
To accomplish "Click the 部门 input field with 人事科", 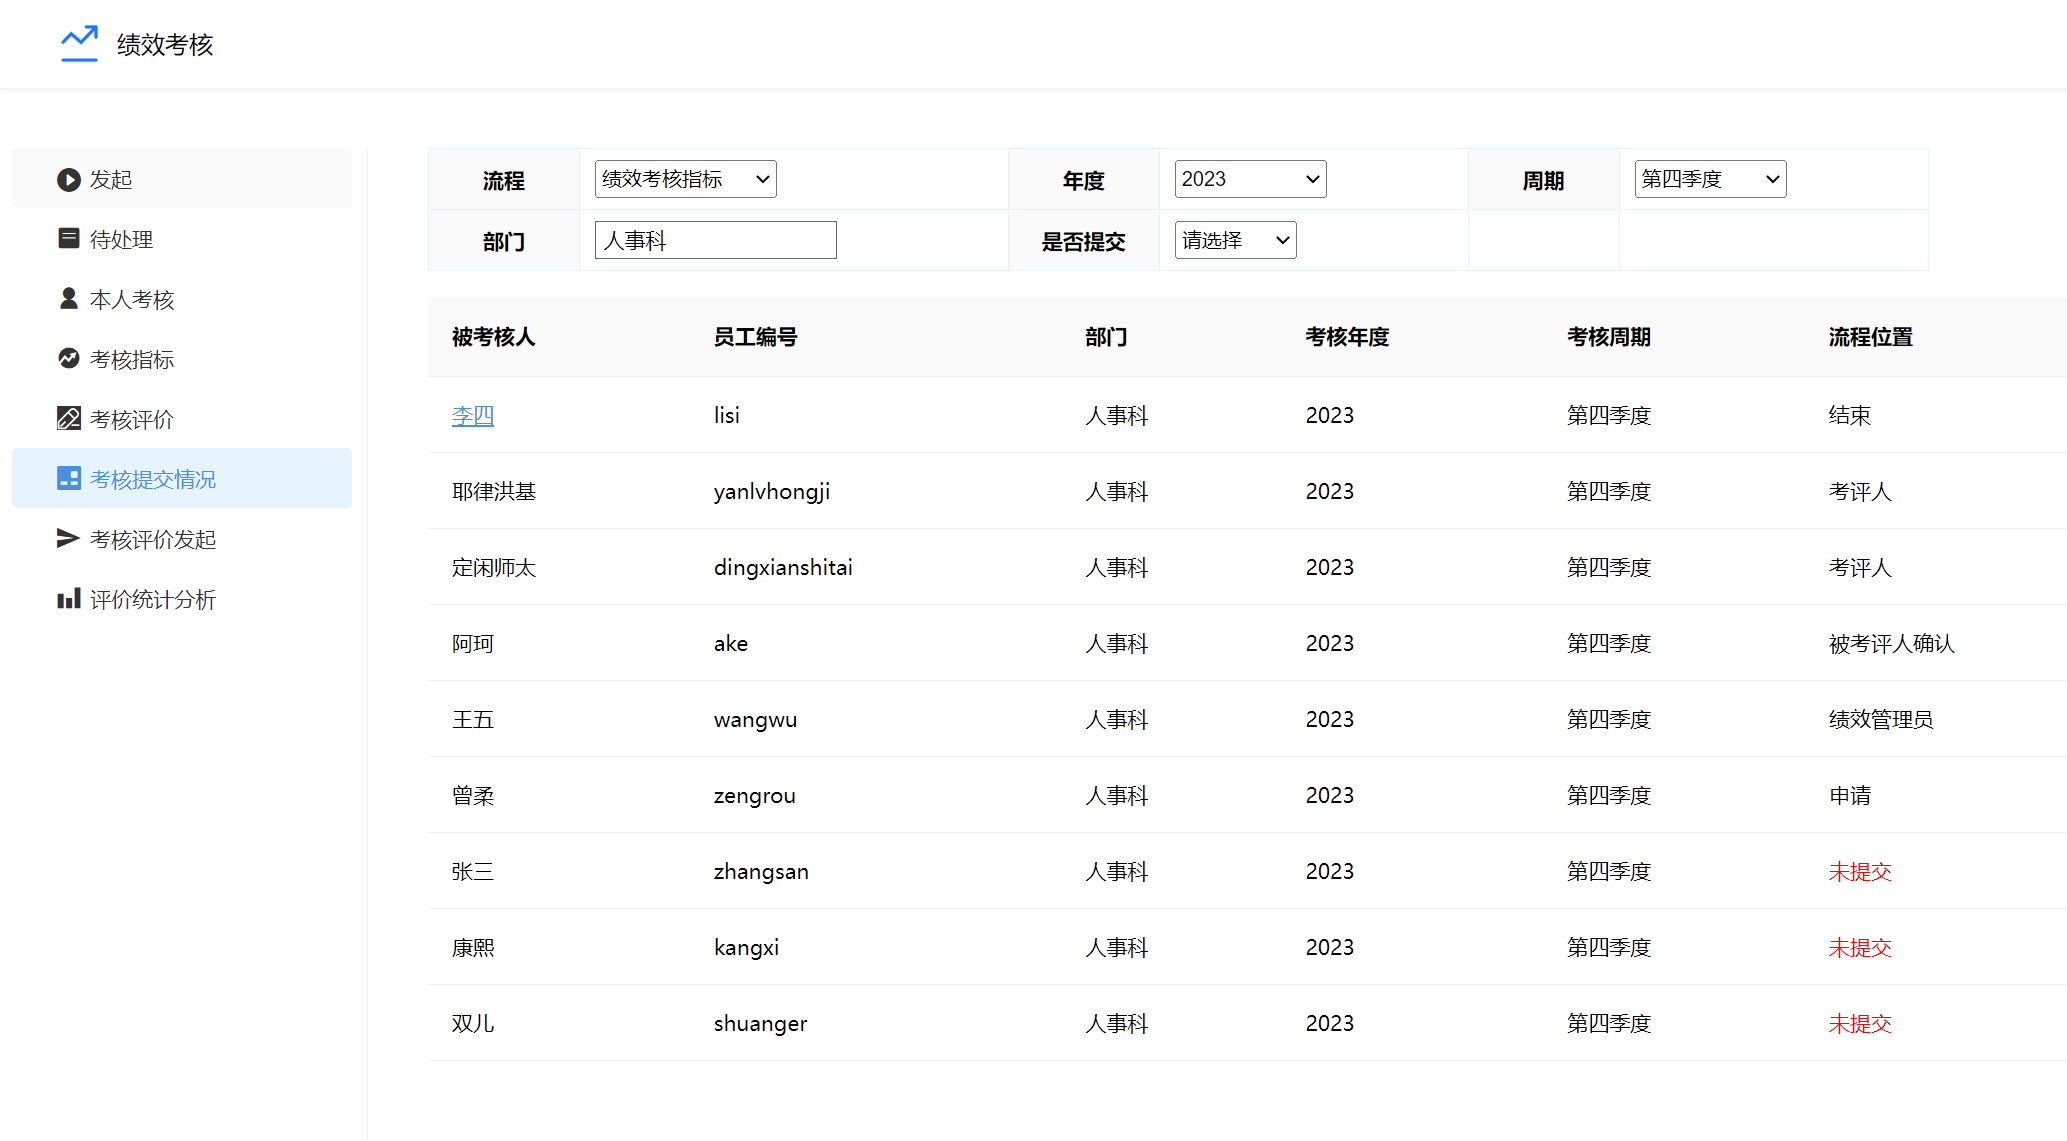I will click(715, 240).
